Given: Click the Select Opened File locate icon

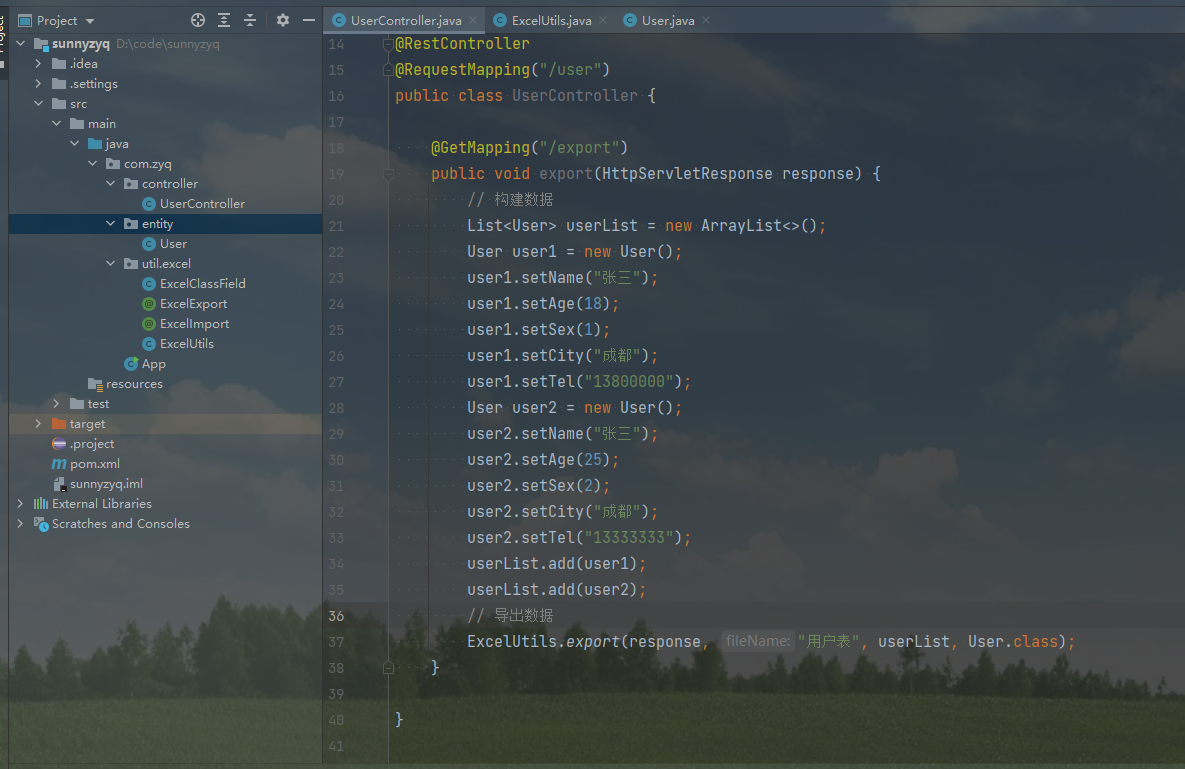Looking at the screenshot, I should tap(197, 20).
